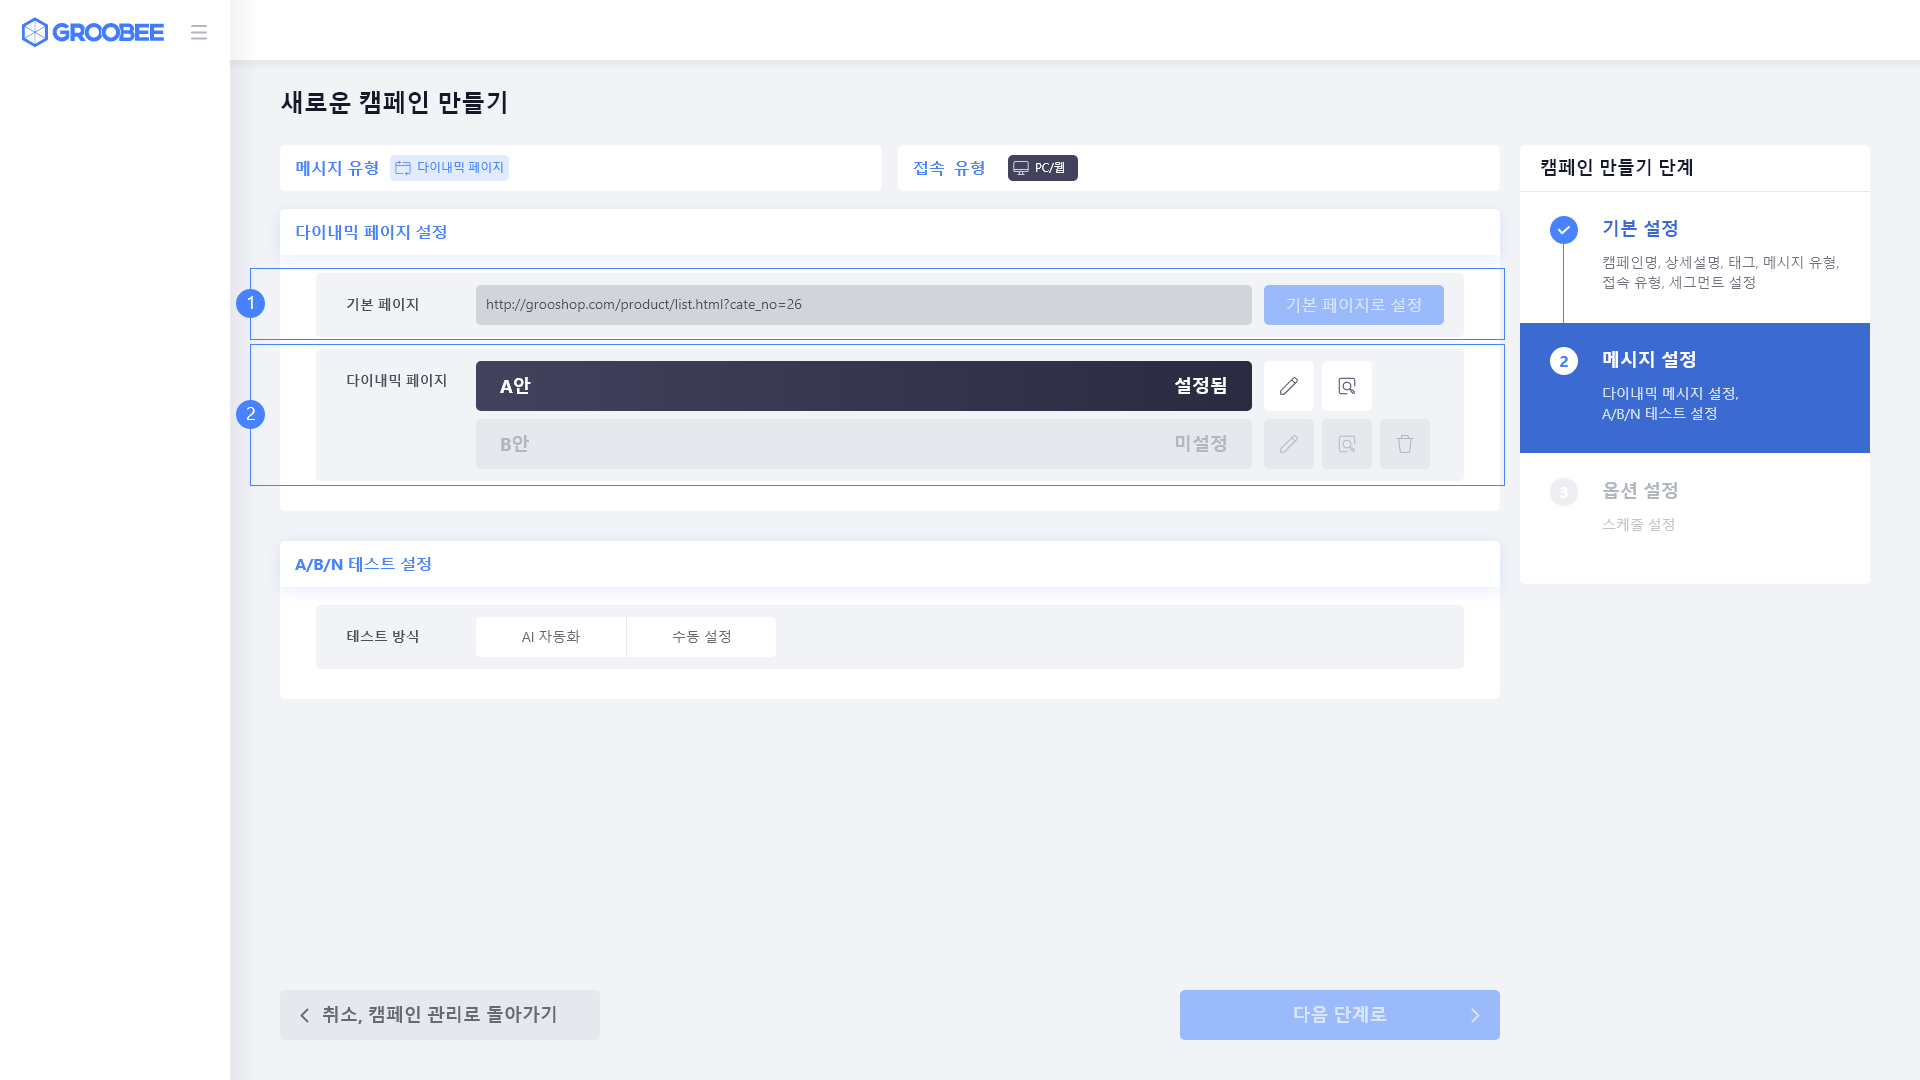Click the 다이내믹 페이지 message type badge
This screenshot has width=1920, height=1080.
click(x=449, y=168)
